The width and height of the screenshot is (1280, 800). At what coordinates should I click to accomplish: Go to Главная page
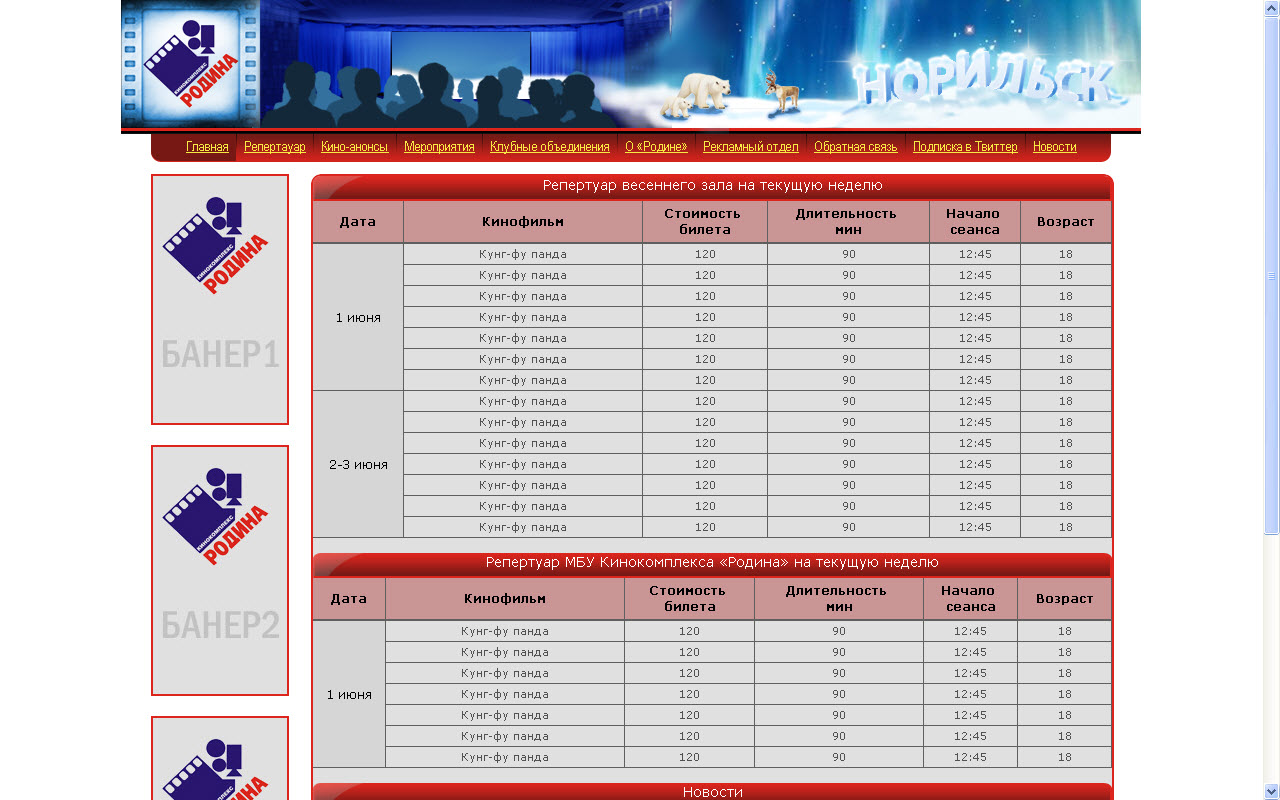[207, 147]
